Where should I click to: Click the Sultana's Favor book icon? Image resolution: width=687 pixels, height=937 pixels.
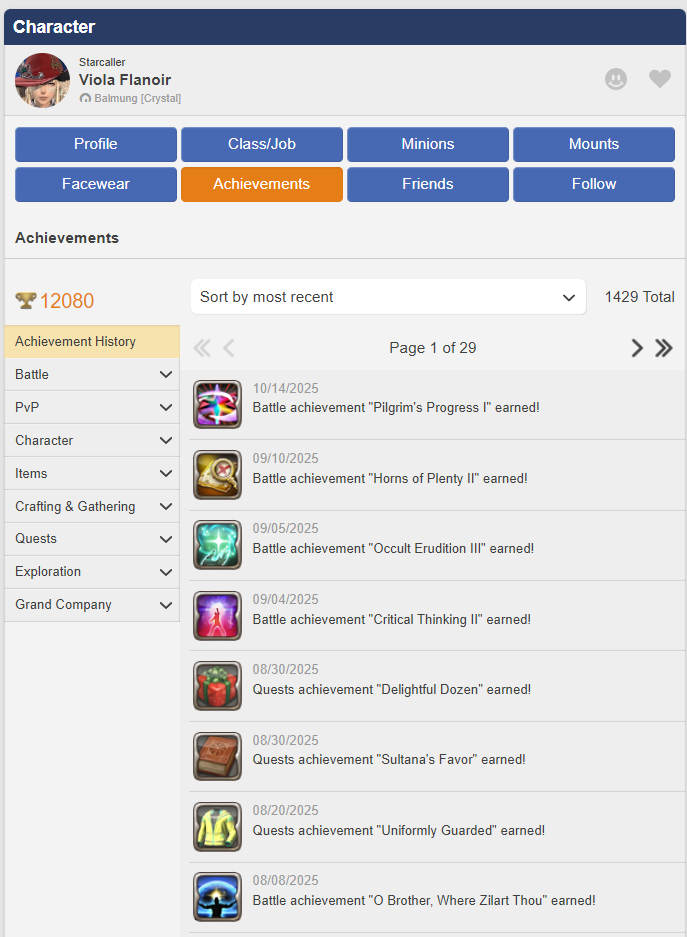(x=217, y=756)
